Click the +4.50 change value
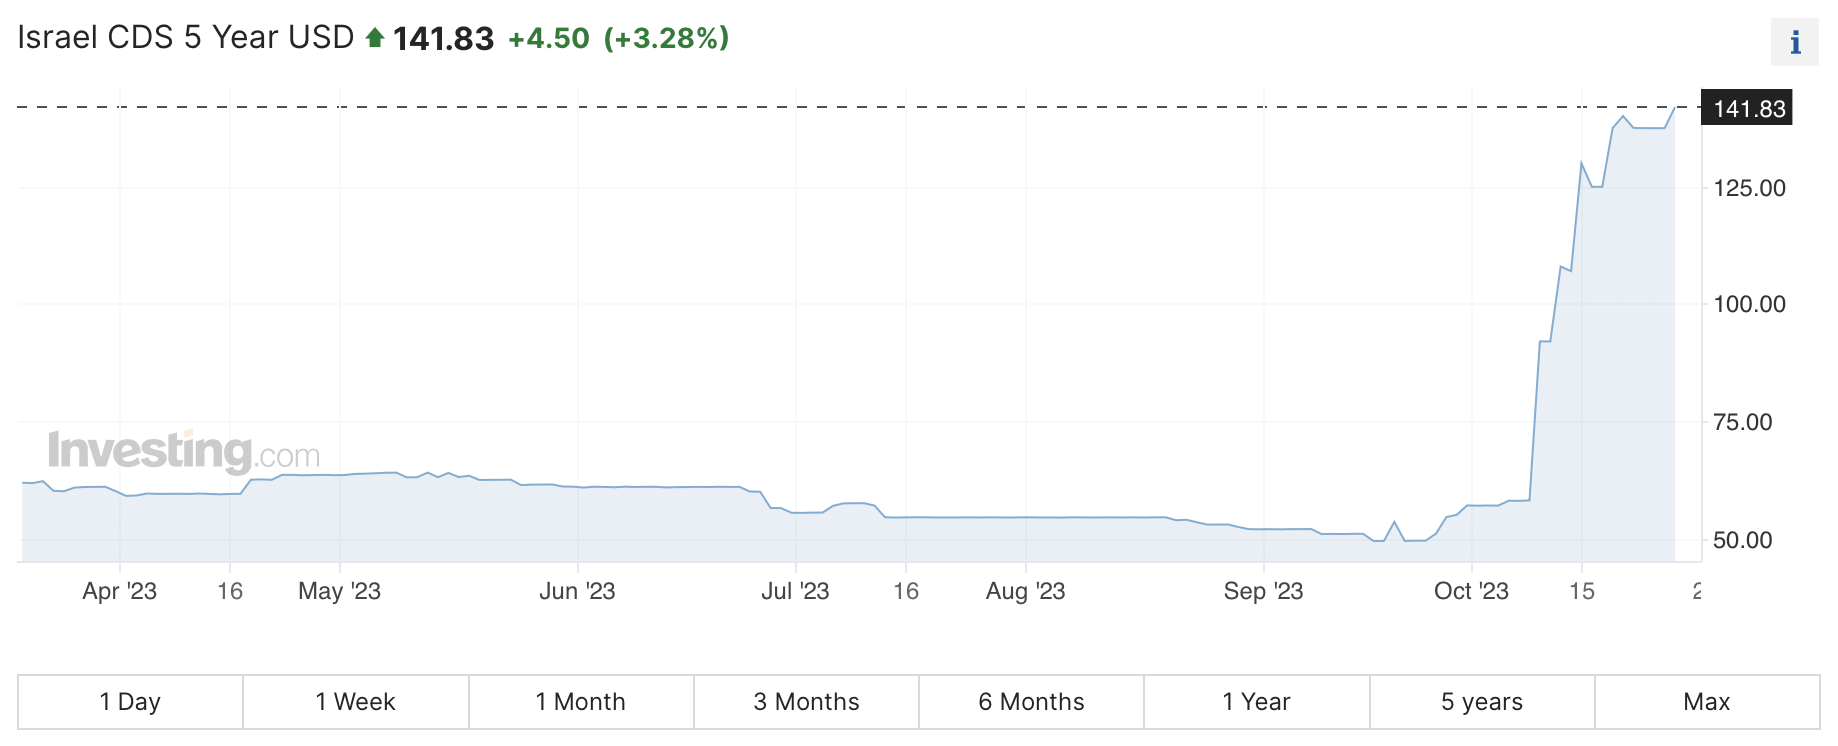The height and width of the screenshot is (746, 1838). pyautogui.click(x=549, y=39)
